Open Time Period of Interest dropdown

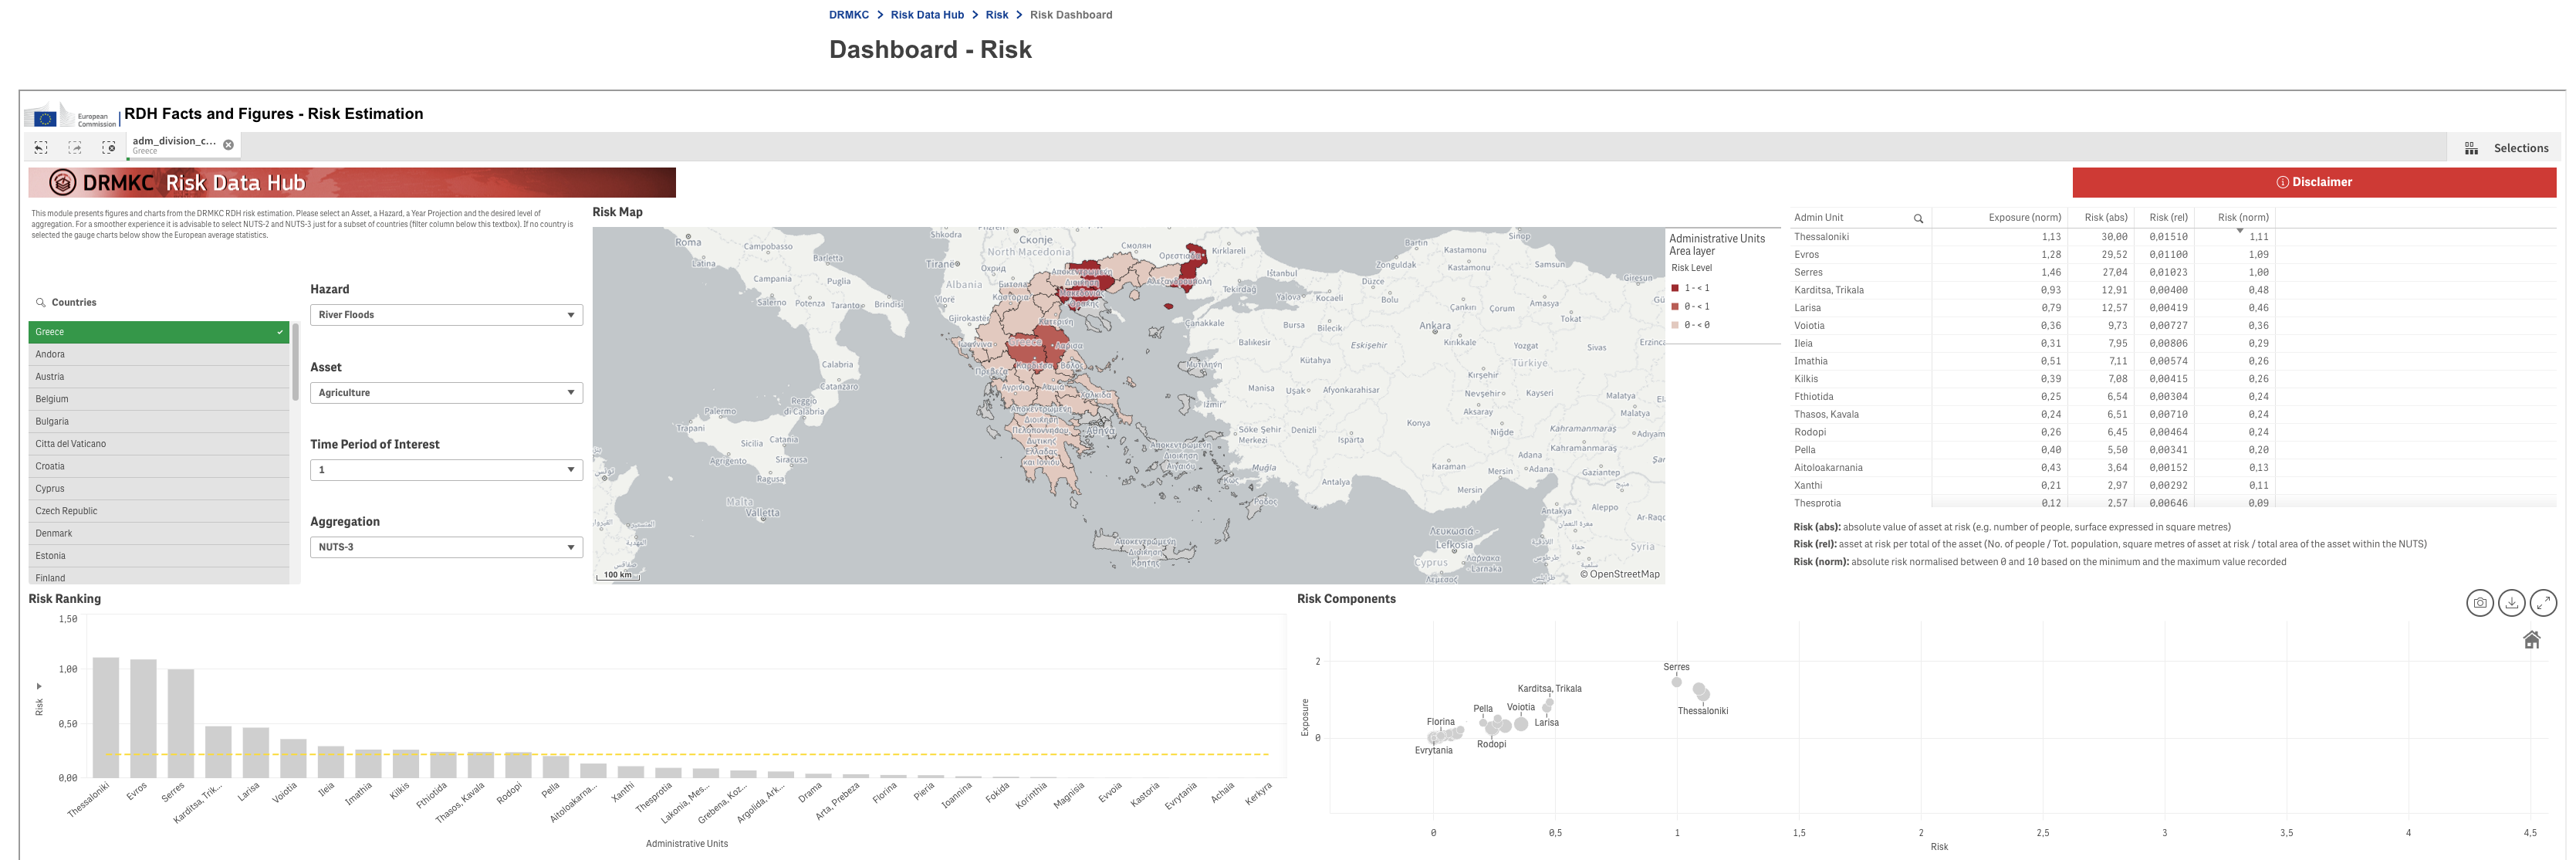click(x=446, y=470)
